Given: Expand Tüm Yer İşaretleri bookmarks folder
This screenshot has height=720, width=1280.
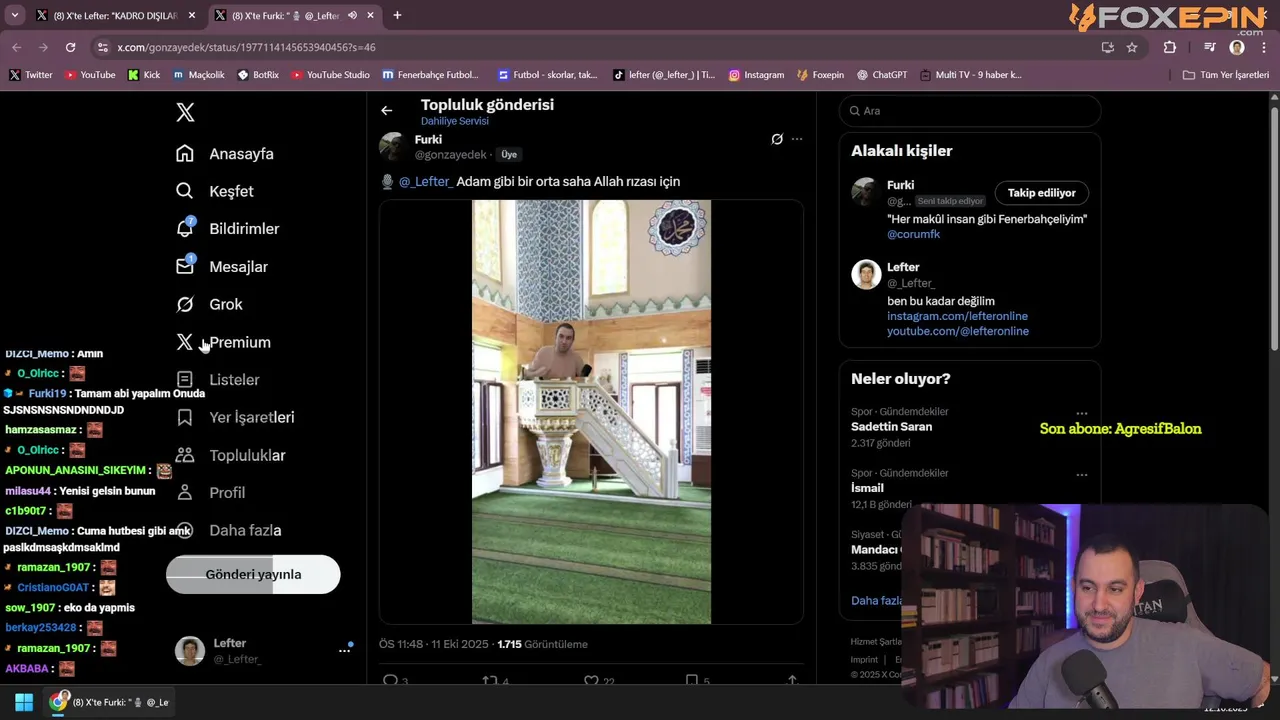Looking at the screenshot, I should click(1225, 75).
